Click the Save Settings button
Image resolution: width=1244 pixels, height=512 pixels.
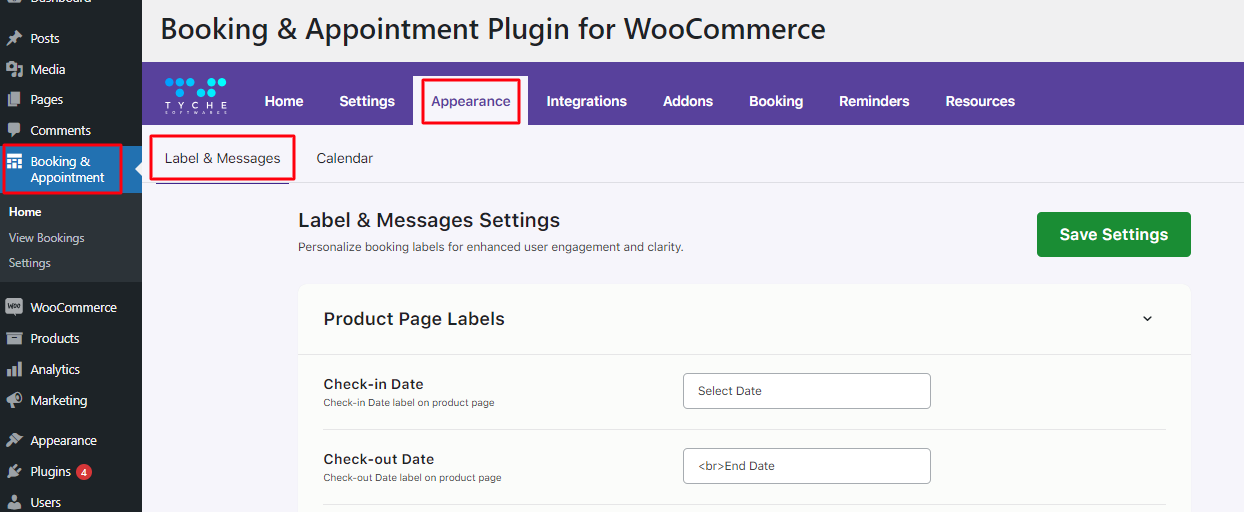coord(1114,234)
